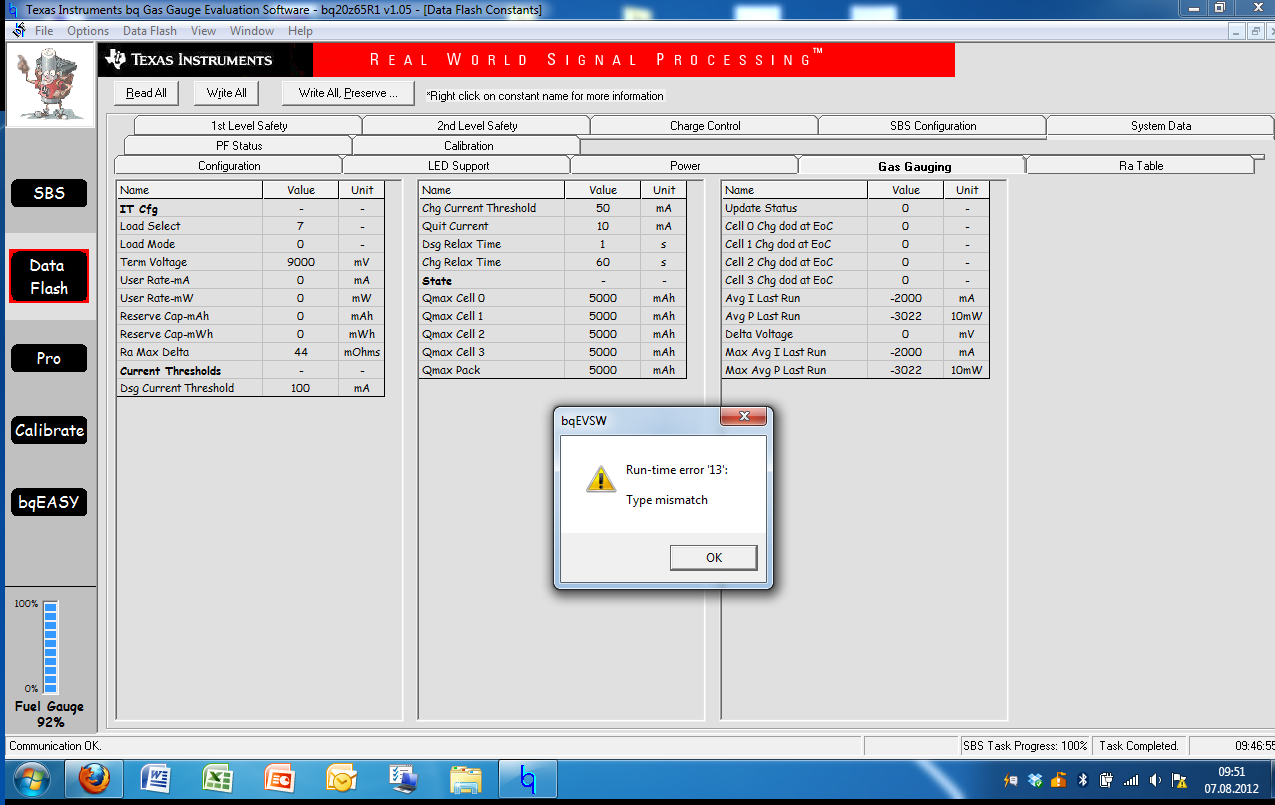Click the Chg Current Threshold value 50
1275x805 pixels.
[603, 208]
